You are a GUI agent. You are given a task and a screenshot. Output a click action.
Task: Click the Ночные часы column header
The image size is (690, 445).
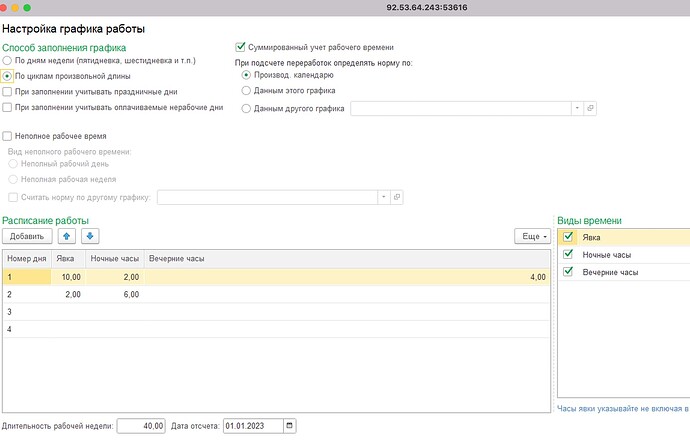click(x=114, y=259)
